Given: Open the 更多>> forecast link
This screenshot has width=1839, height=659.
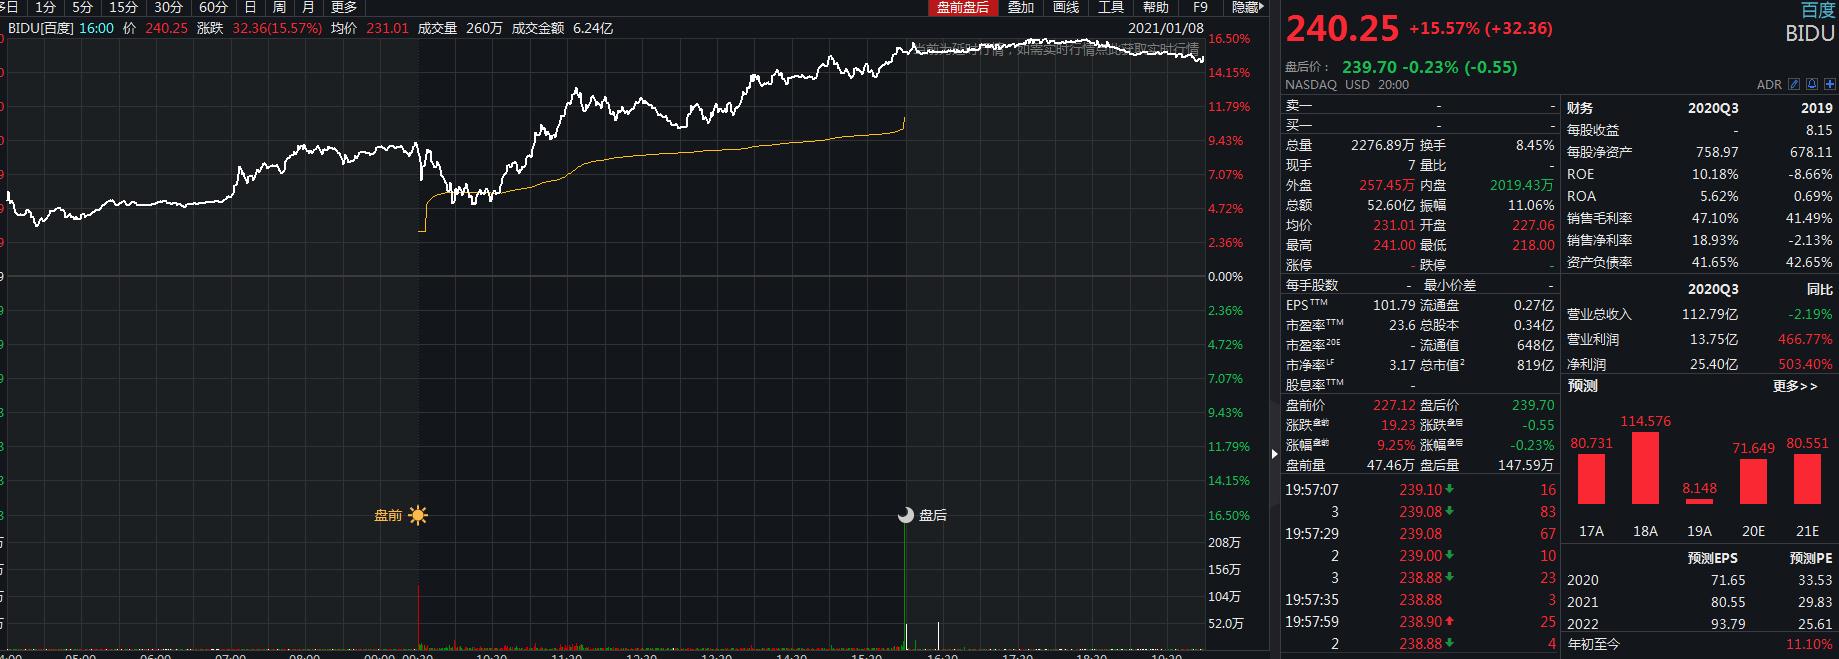Looking at the screenshot, I should click(1795, 386).
